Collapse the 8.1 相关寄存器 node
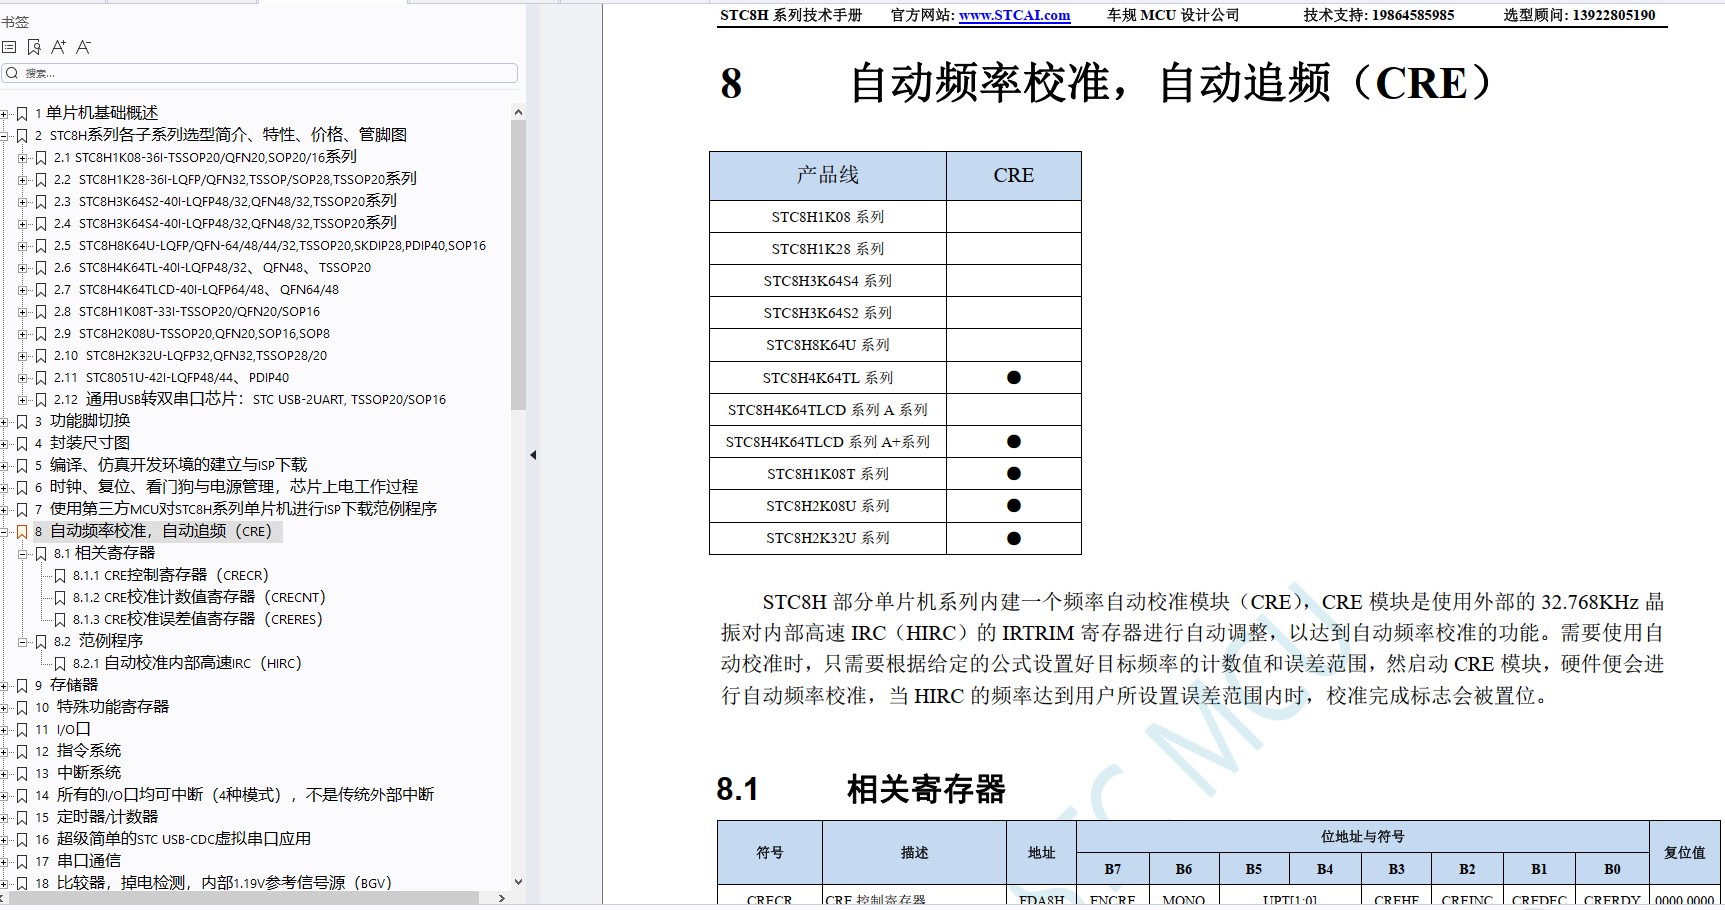The image size is (1725, 910). click(x=23, y=554)
